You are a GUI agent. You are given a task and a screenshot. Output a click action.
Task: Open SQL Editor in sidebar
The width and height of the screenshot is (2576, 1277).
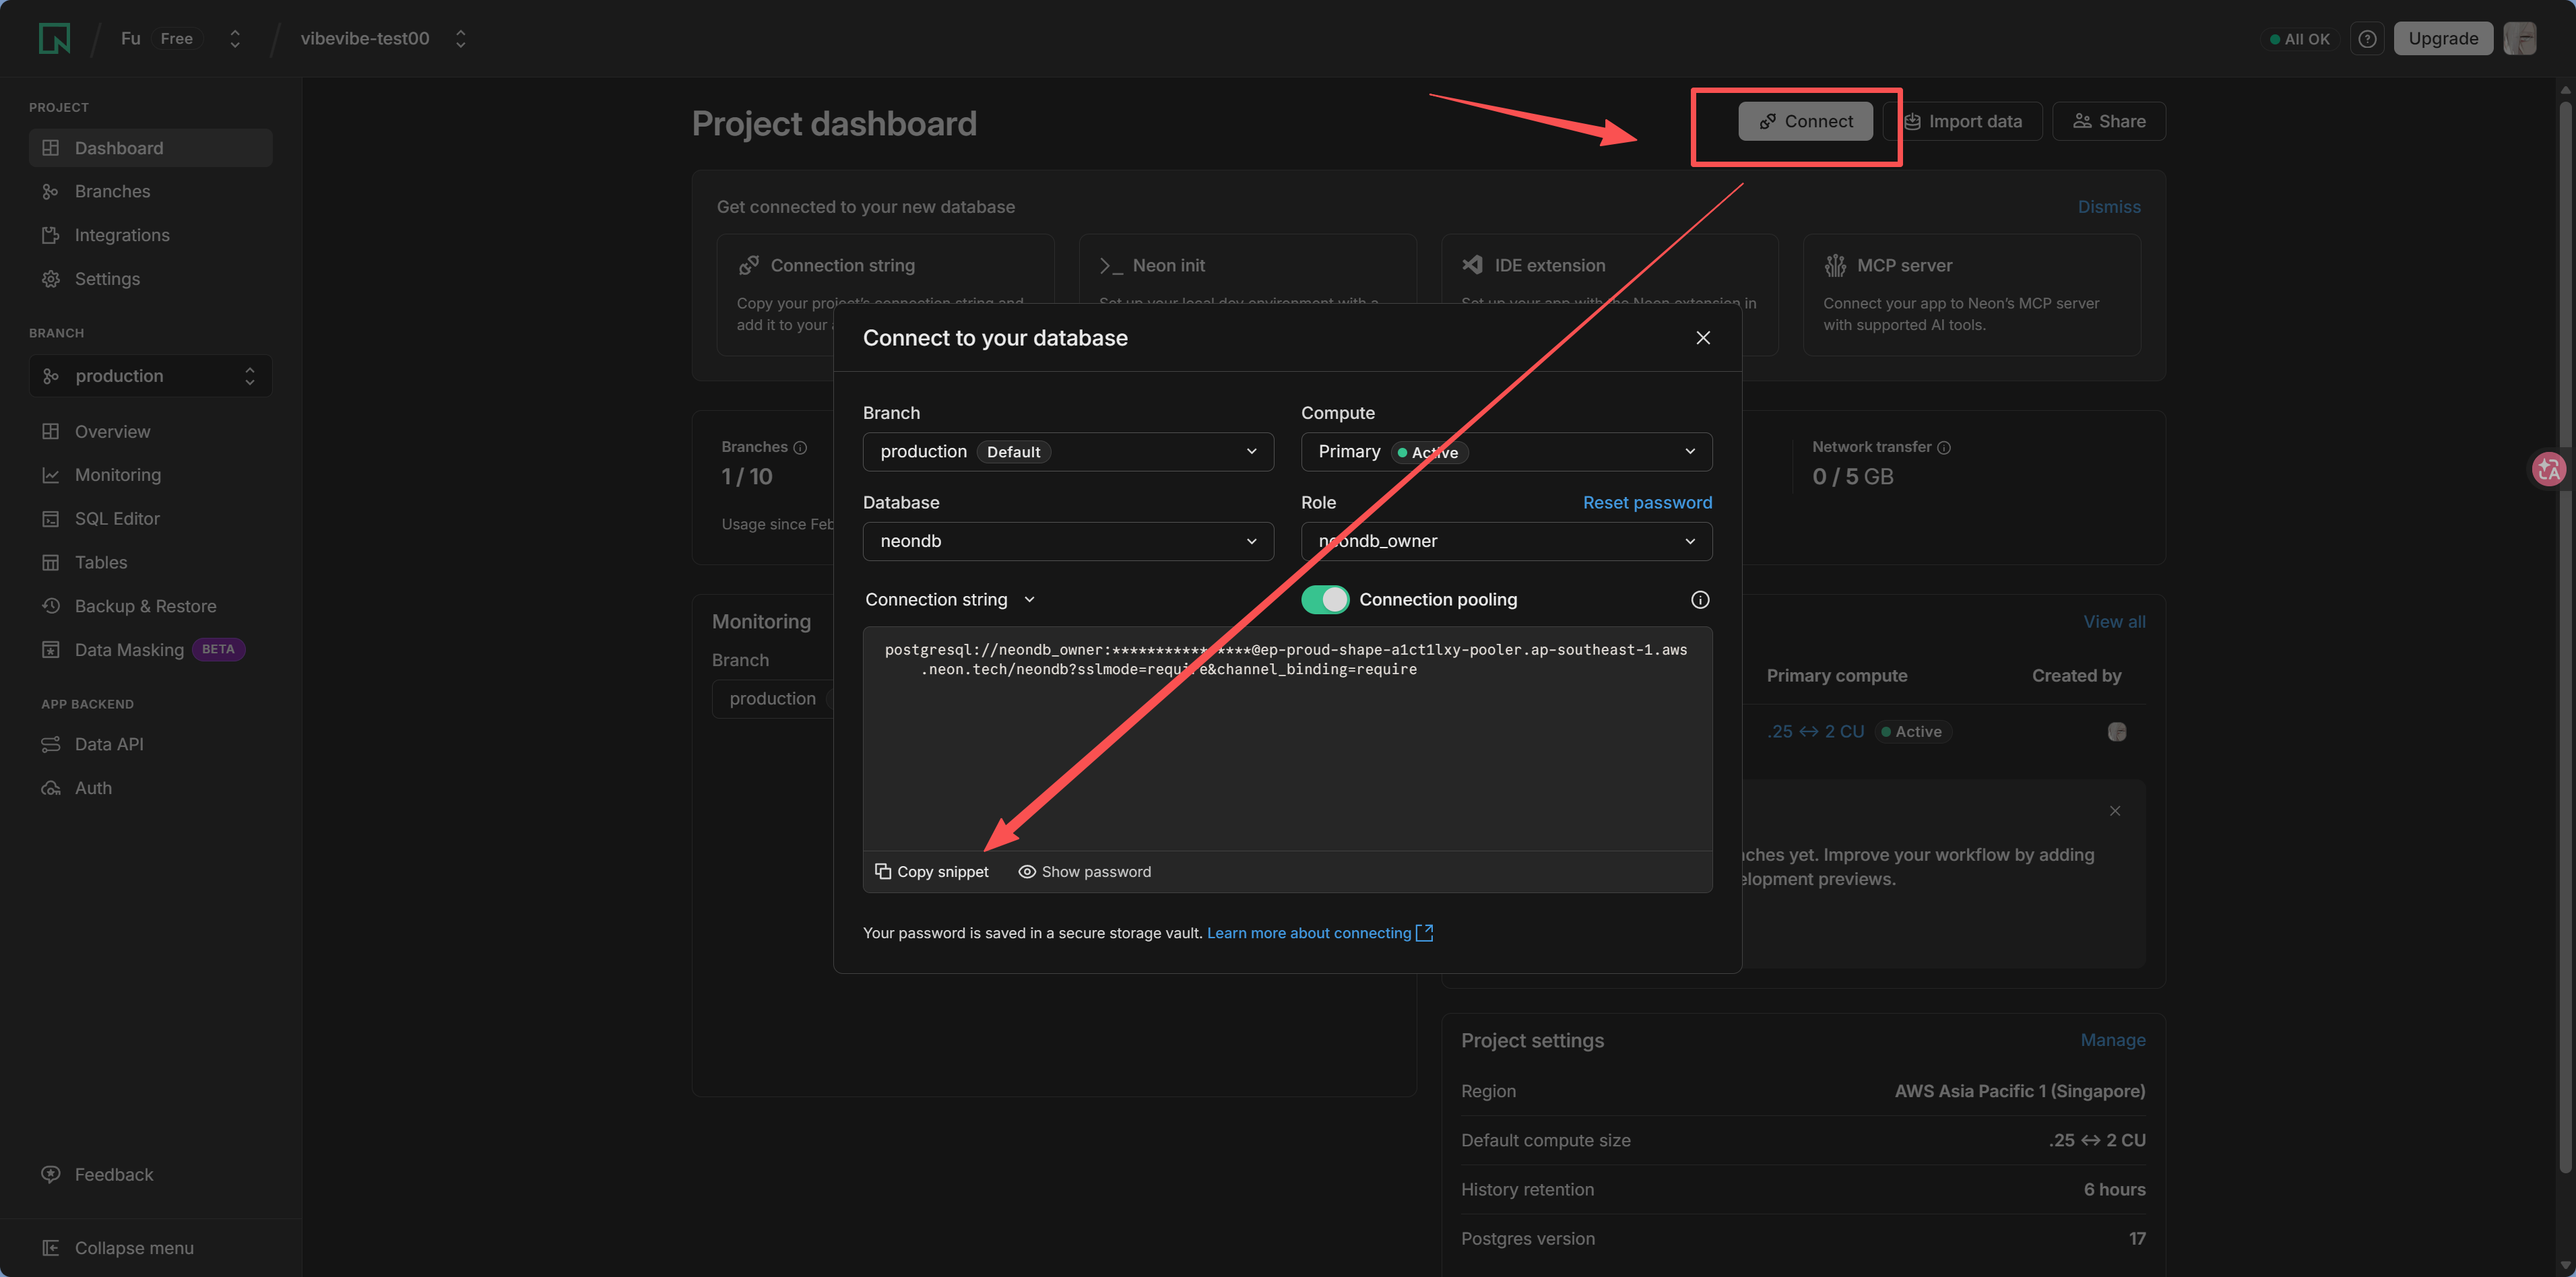point(116,518)
